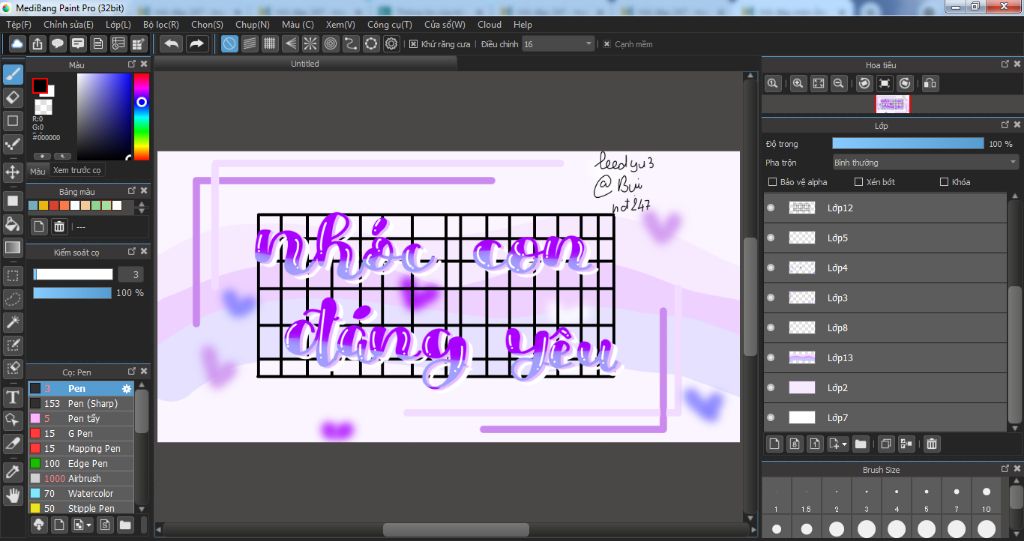Turn snap off with the crossed-circle icon
Screen dimensions: 1024x541
click(229, 44)
